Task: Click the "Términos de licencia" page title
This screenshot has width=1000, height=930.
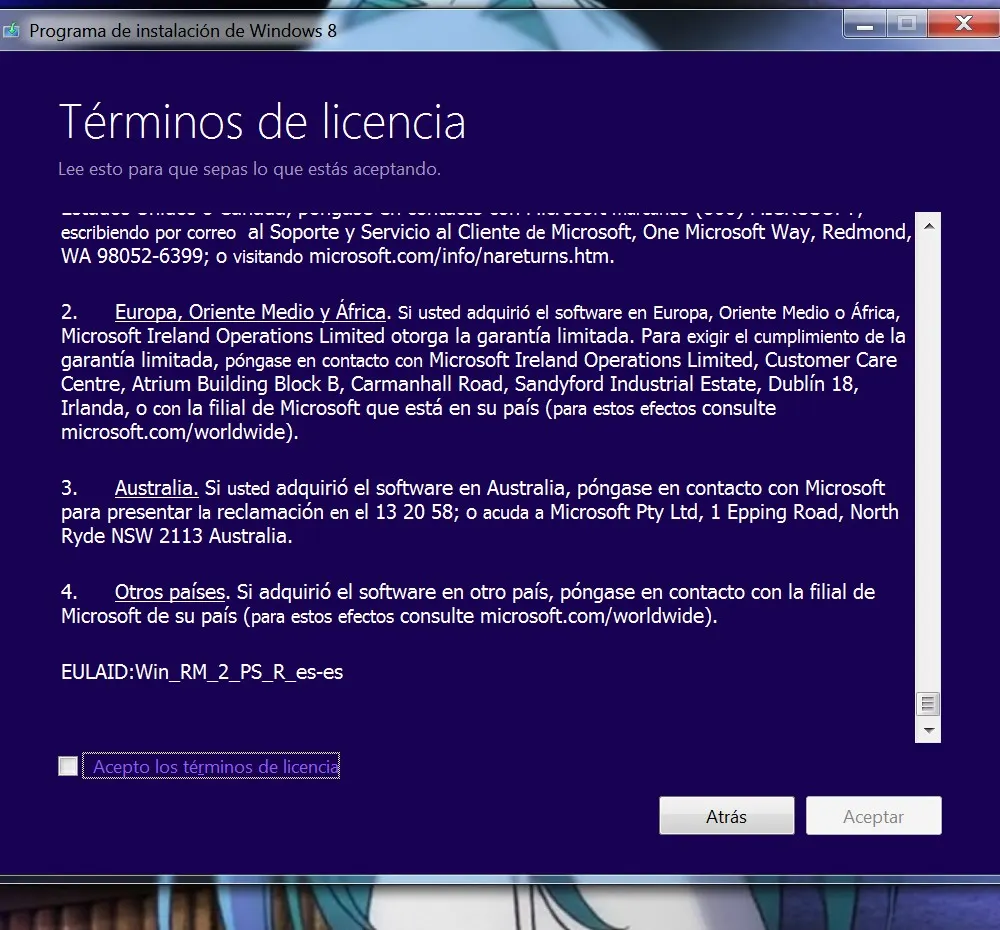Action: click(263, 121)
